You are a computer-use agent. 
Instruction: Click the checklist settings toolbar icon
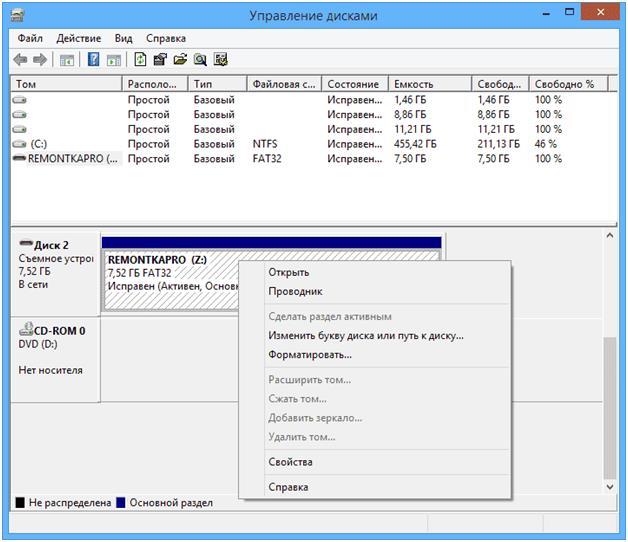click(221, 60)
